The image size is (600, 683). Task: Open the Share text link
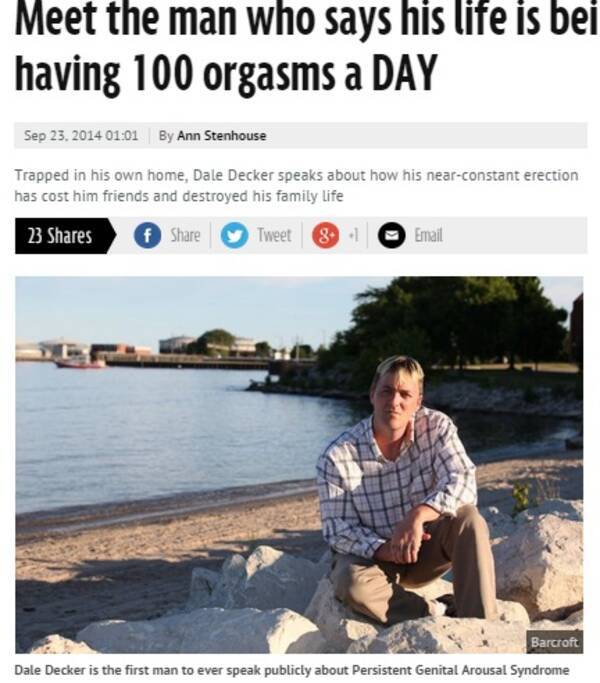tap(185, 235)
